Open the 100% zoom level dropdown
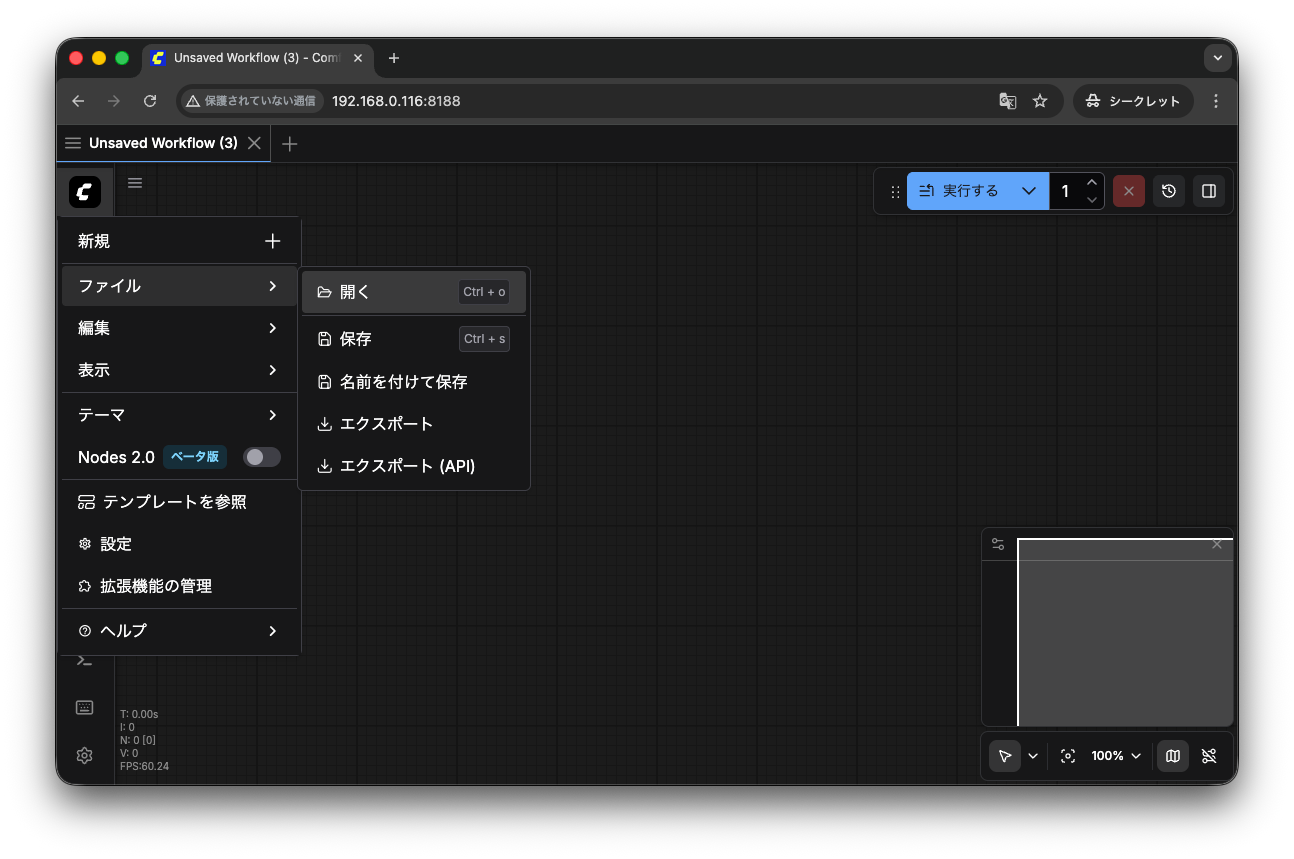 coord(1116,756)
